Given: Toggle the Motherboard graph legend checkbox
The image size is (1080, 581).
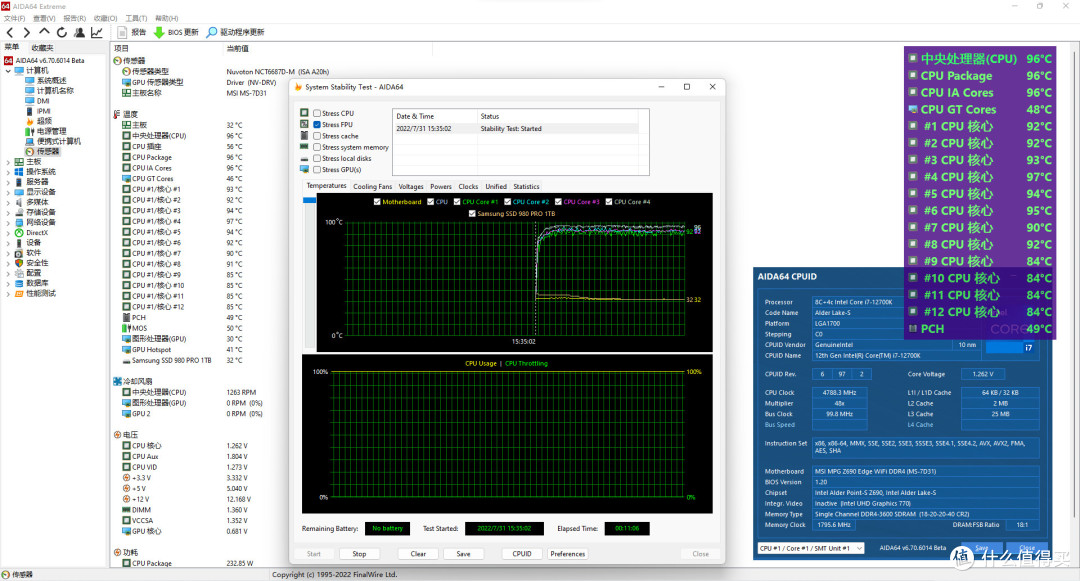Looking at the screenshot, I should (x=377, y=202).
